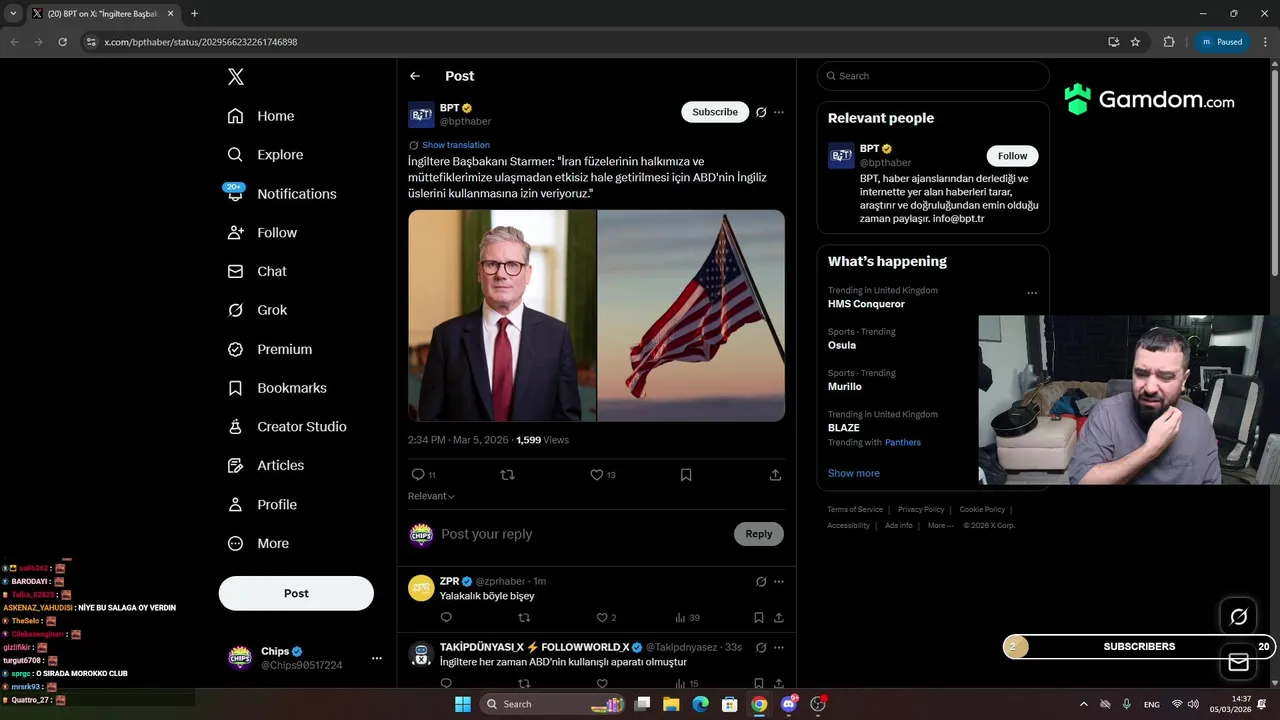Follow BPT in Relevant people
Viewport: 1280px width, 720px height.
1012,156
